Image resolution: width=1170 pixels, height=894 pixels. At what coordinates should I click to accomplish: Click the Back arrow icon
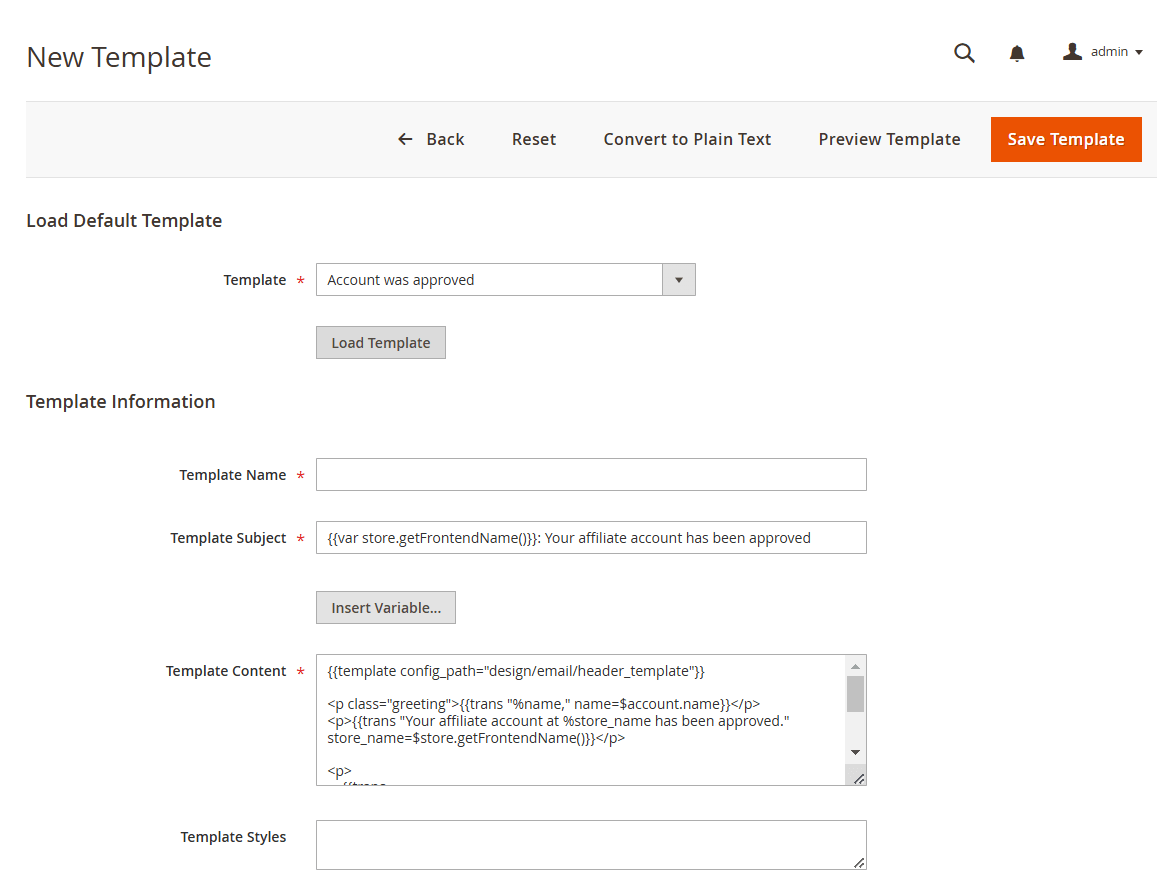click(405, 139)
